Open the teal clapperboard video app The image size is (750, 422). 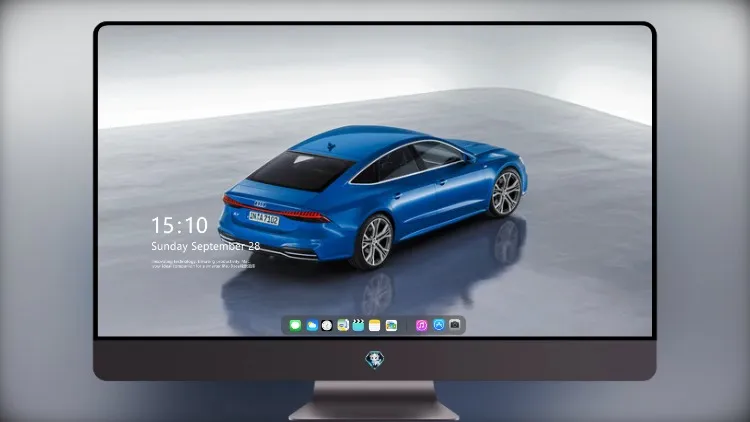(358, 325)
